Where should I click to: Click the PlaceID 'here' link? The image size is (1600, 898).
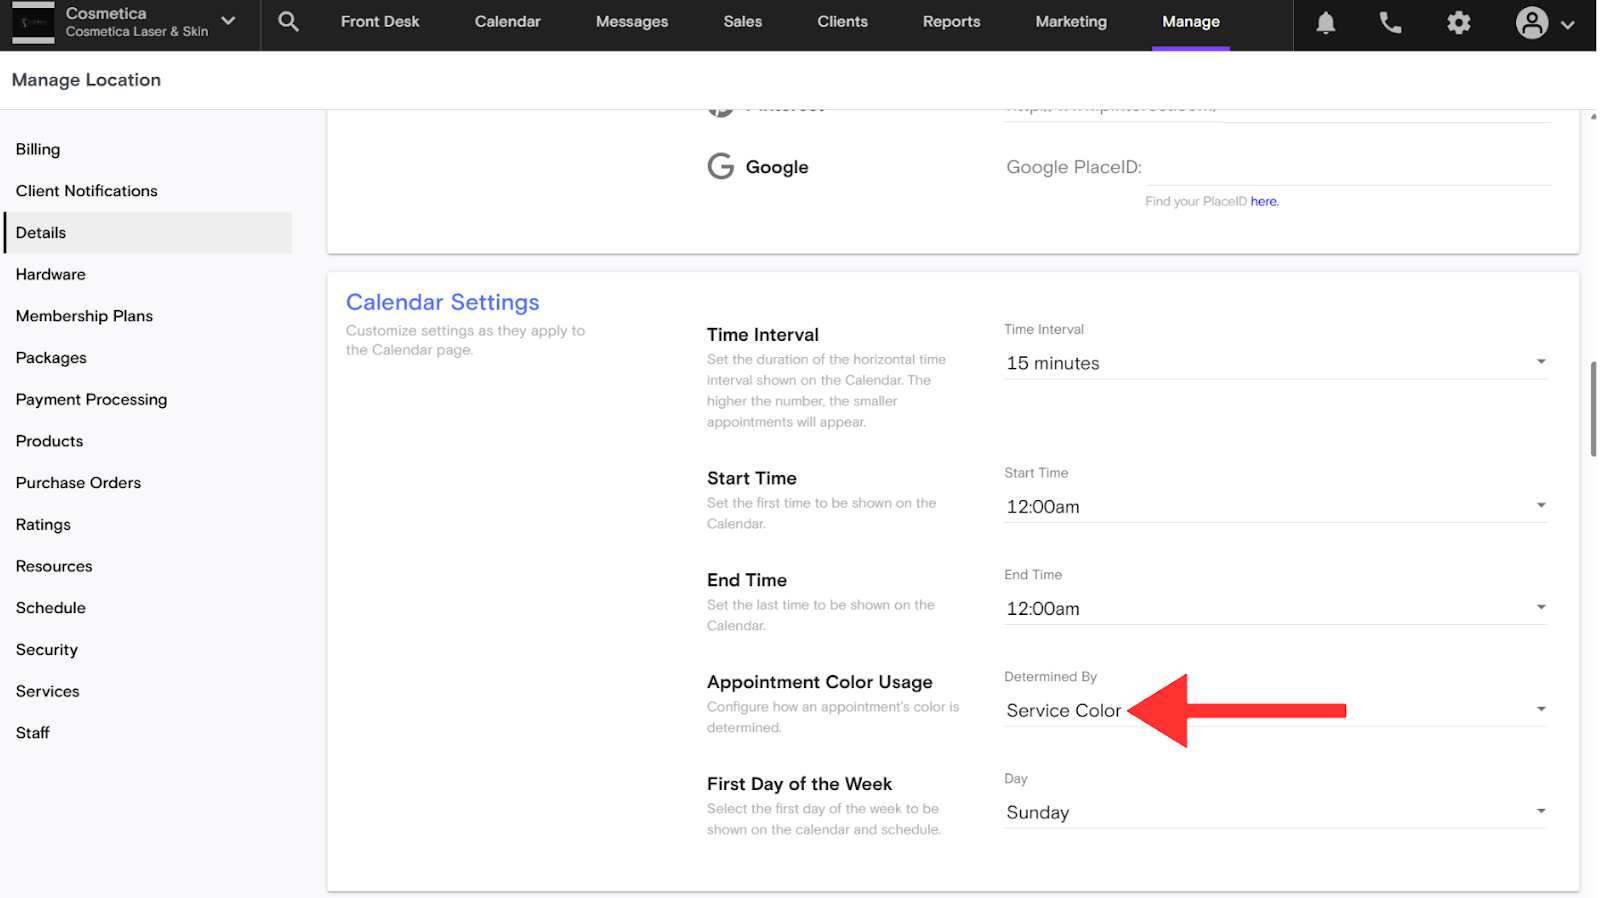click(1264, 202)
